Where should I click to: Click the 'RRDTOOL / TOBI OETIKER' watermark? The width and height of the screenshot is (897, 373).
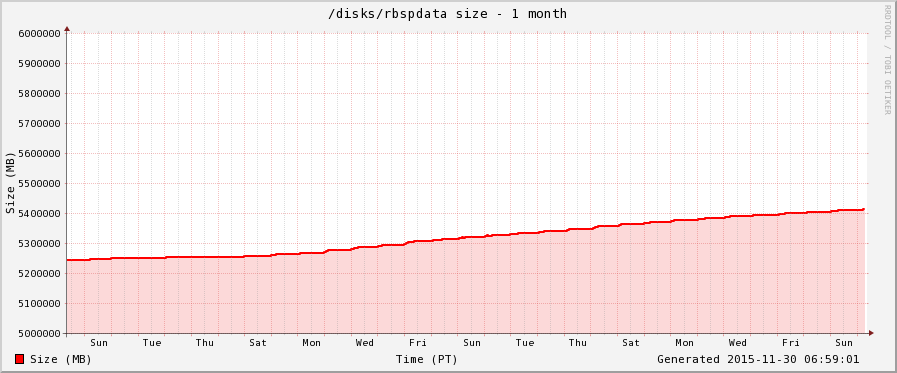click(x=887, y=59)
